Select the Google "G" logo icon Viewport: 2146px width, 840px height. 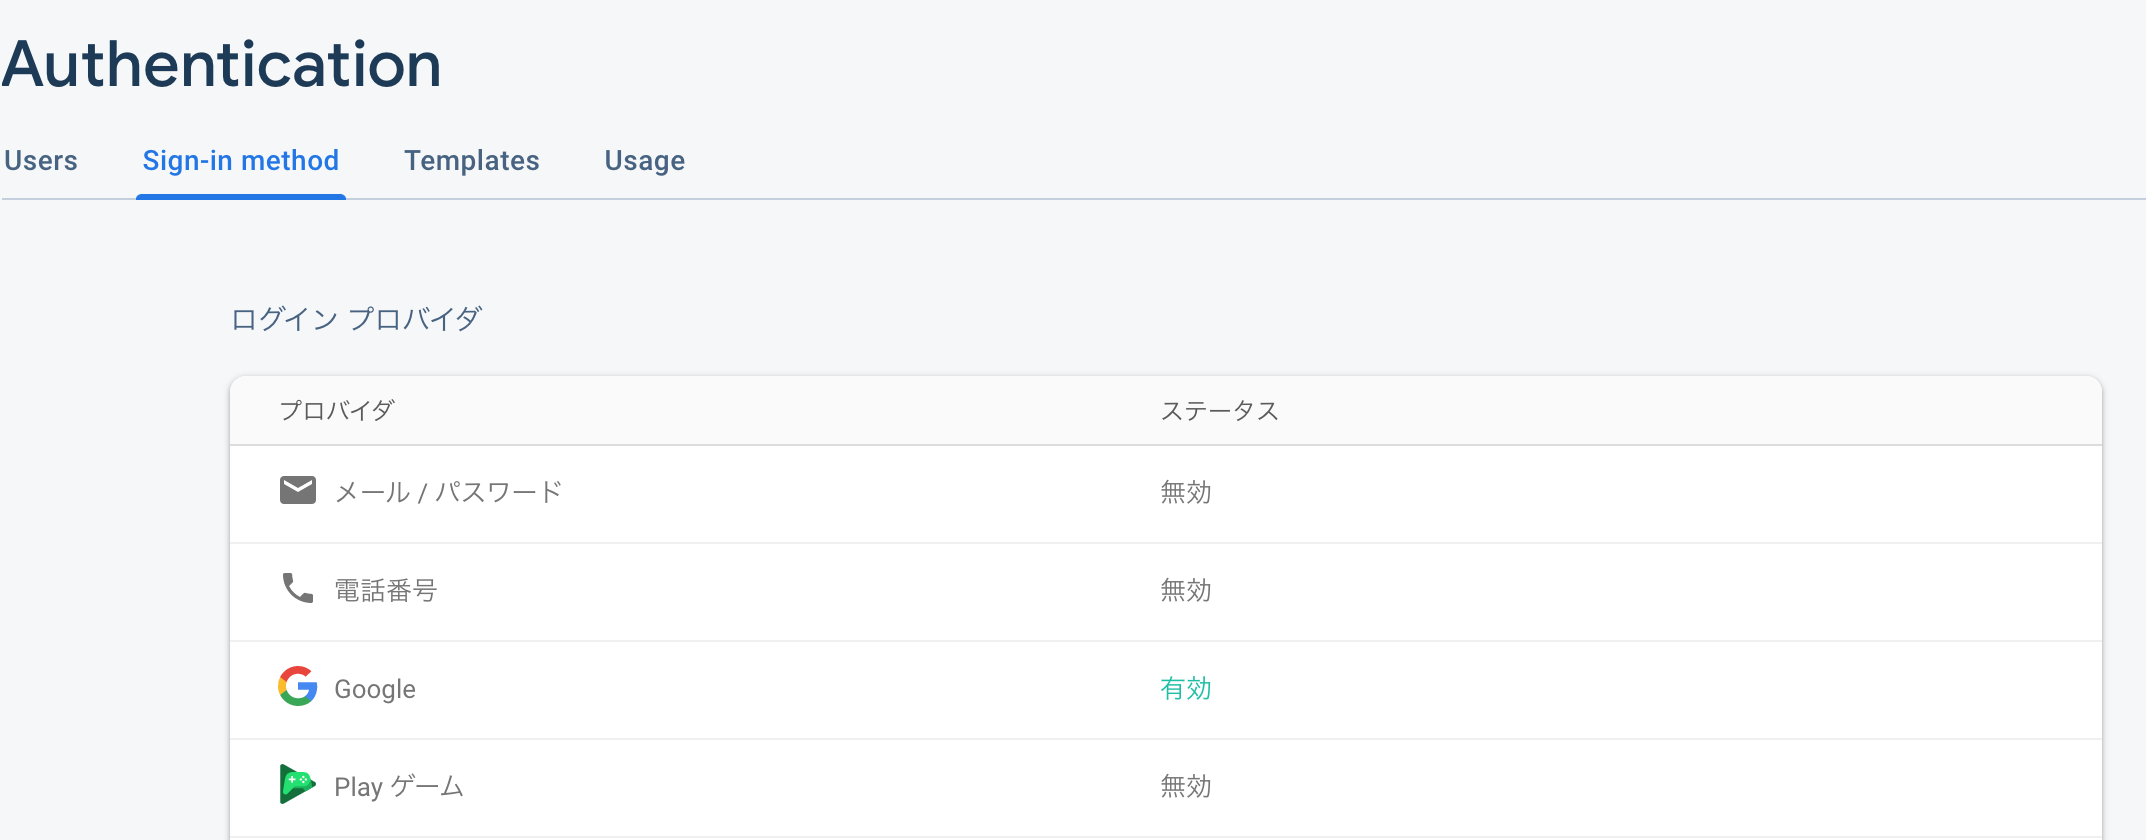point(296,688)
